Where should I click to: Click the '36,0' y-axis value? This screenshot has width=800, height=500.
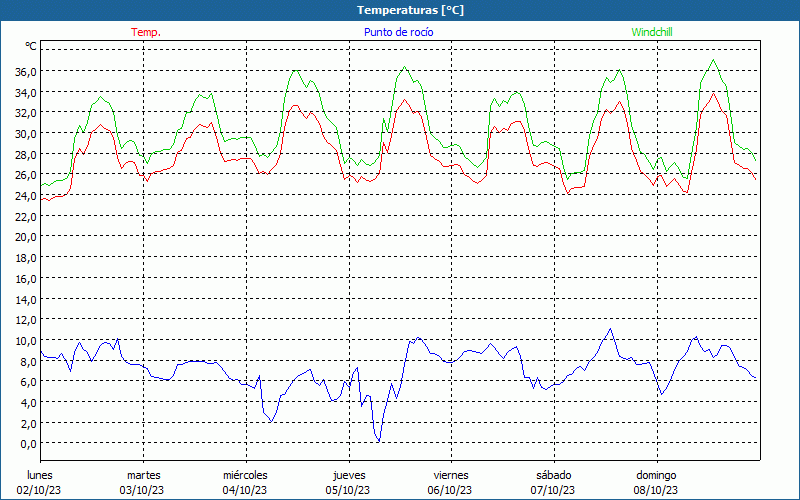pos(26,71)
